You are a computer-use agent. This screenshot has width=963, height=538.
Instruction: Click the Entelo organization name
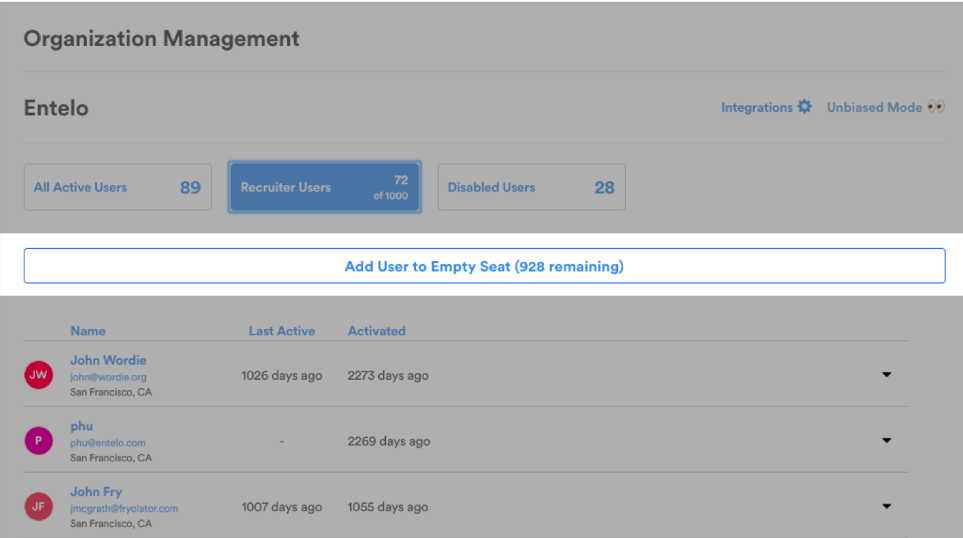click(x=56, y=108)
